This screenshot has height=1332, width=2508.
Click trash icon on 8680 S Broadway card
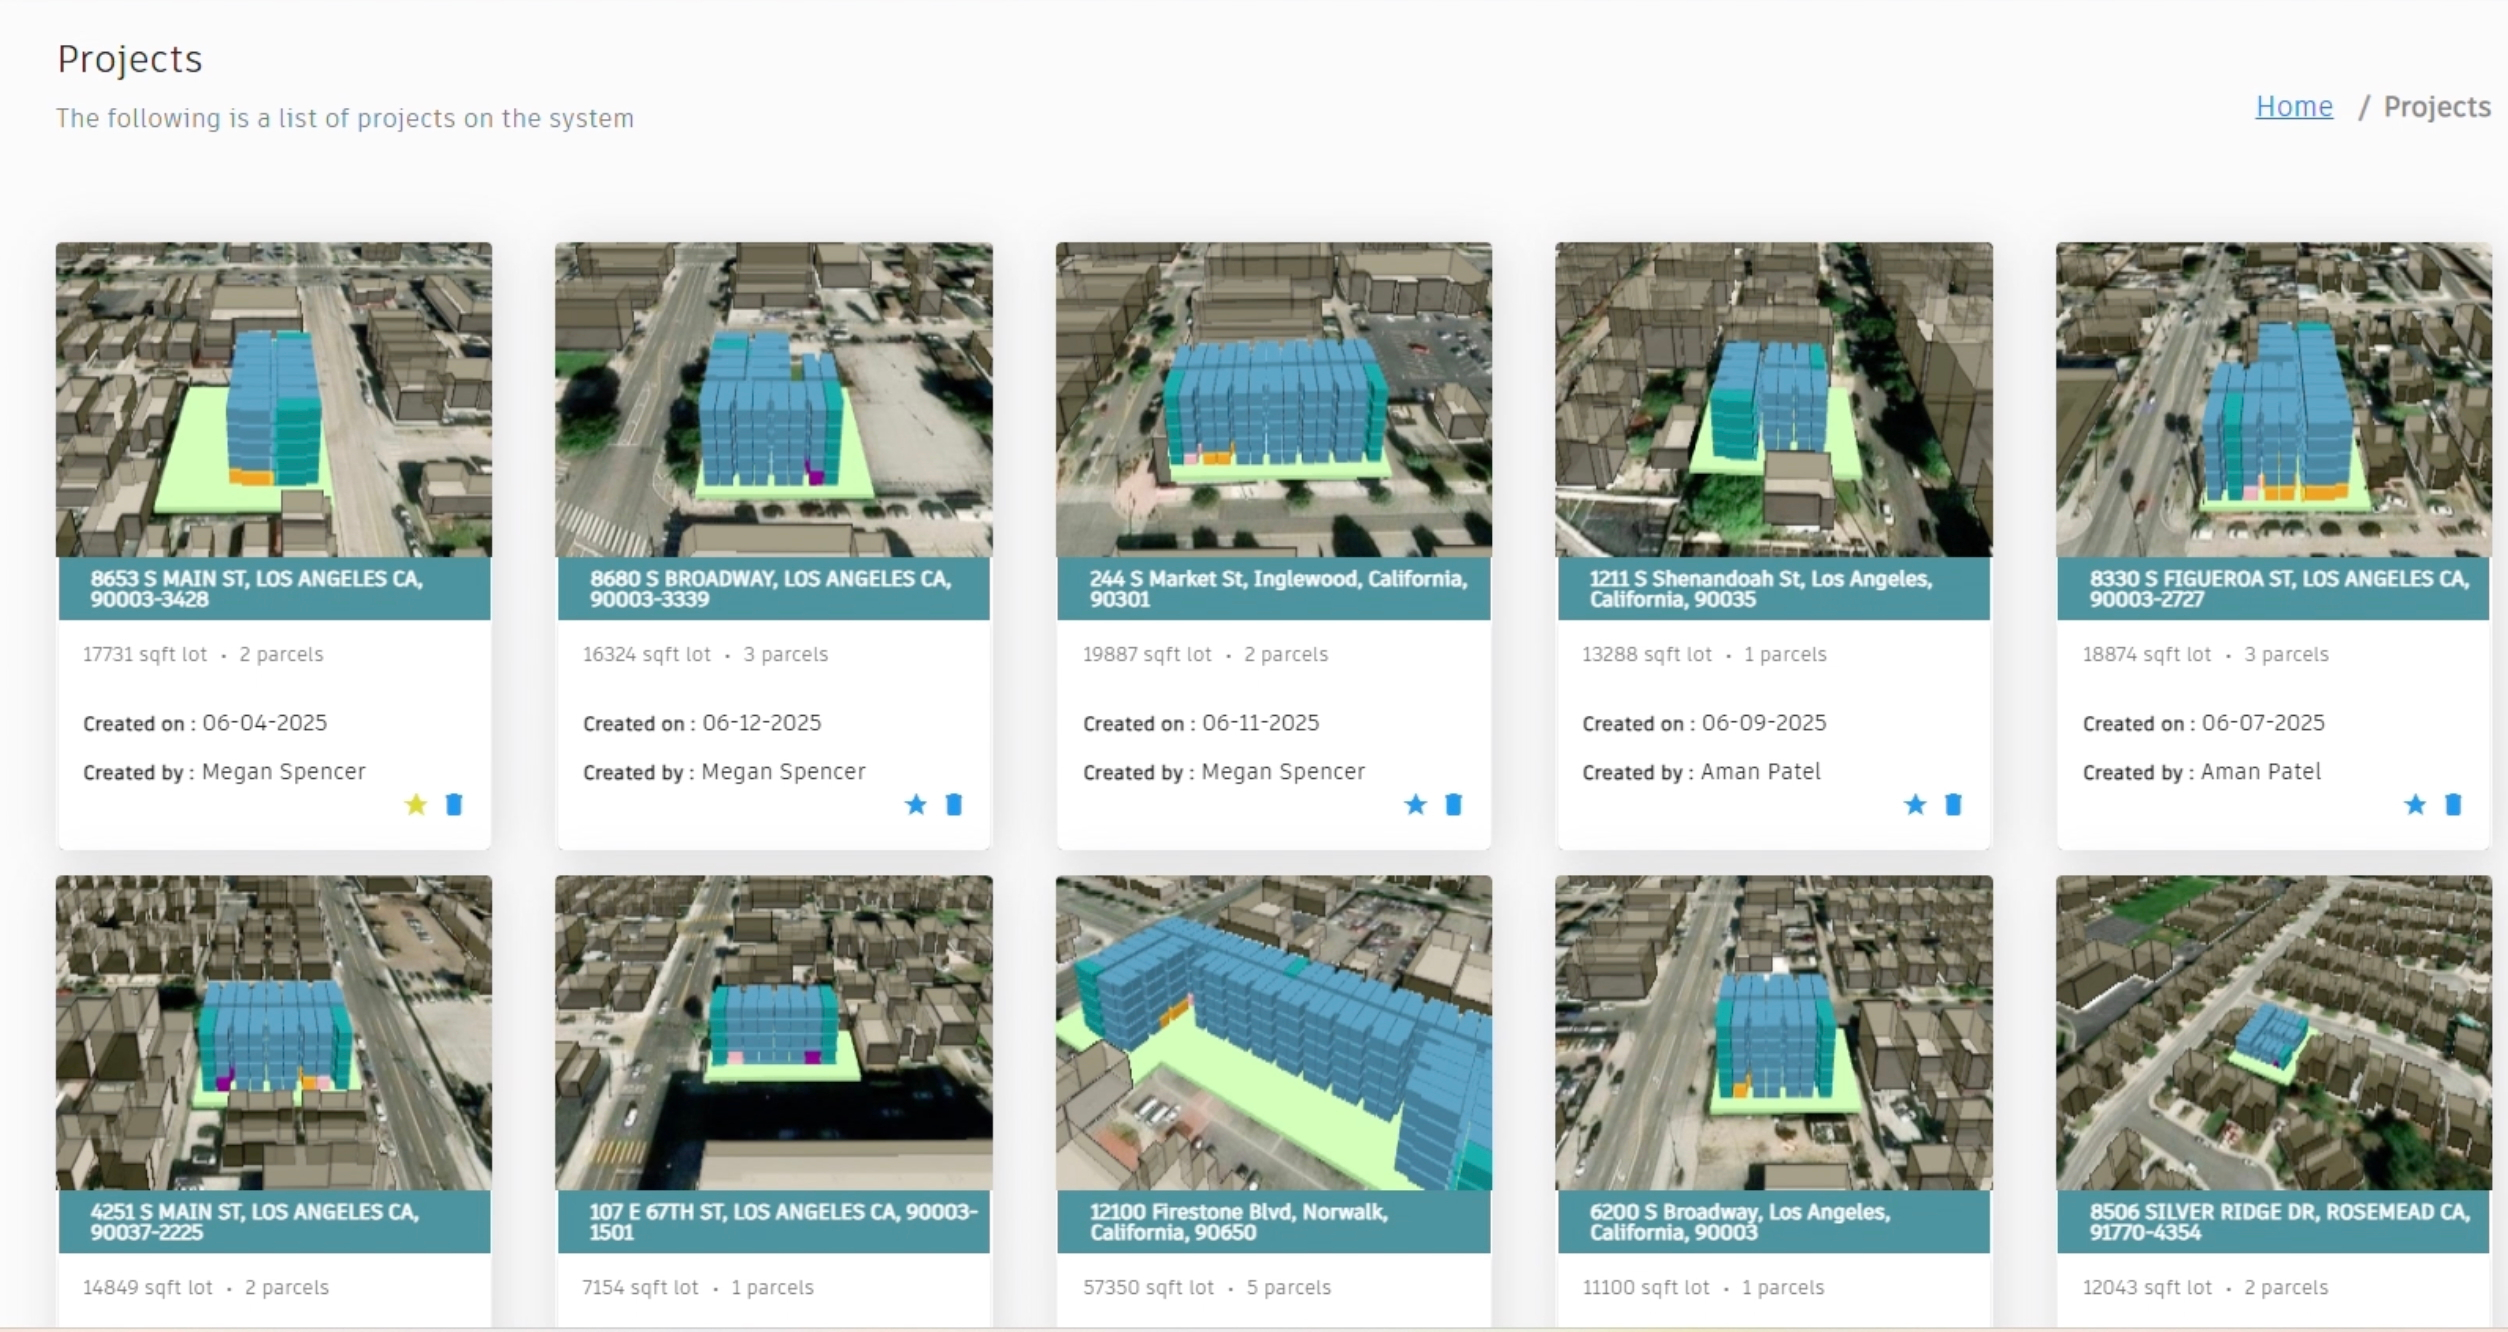[954, 805]
